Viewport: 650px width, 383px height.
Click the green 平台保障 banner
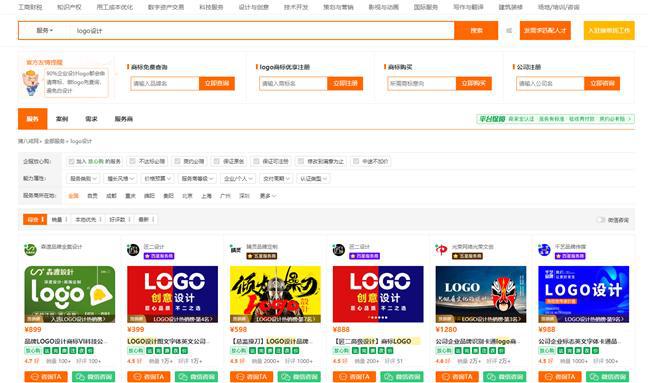tap(555, 119)
